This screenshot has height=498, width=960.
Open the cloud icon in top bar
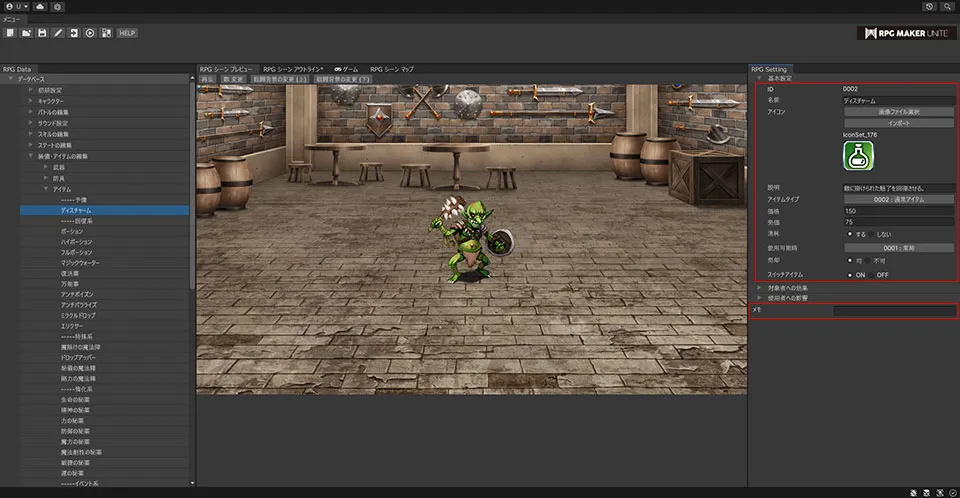click(39, 7)
